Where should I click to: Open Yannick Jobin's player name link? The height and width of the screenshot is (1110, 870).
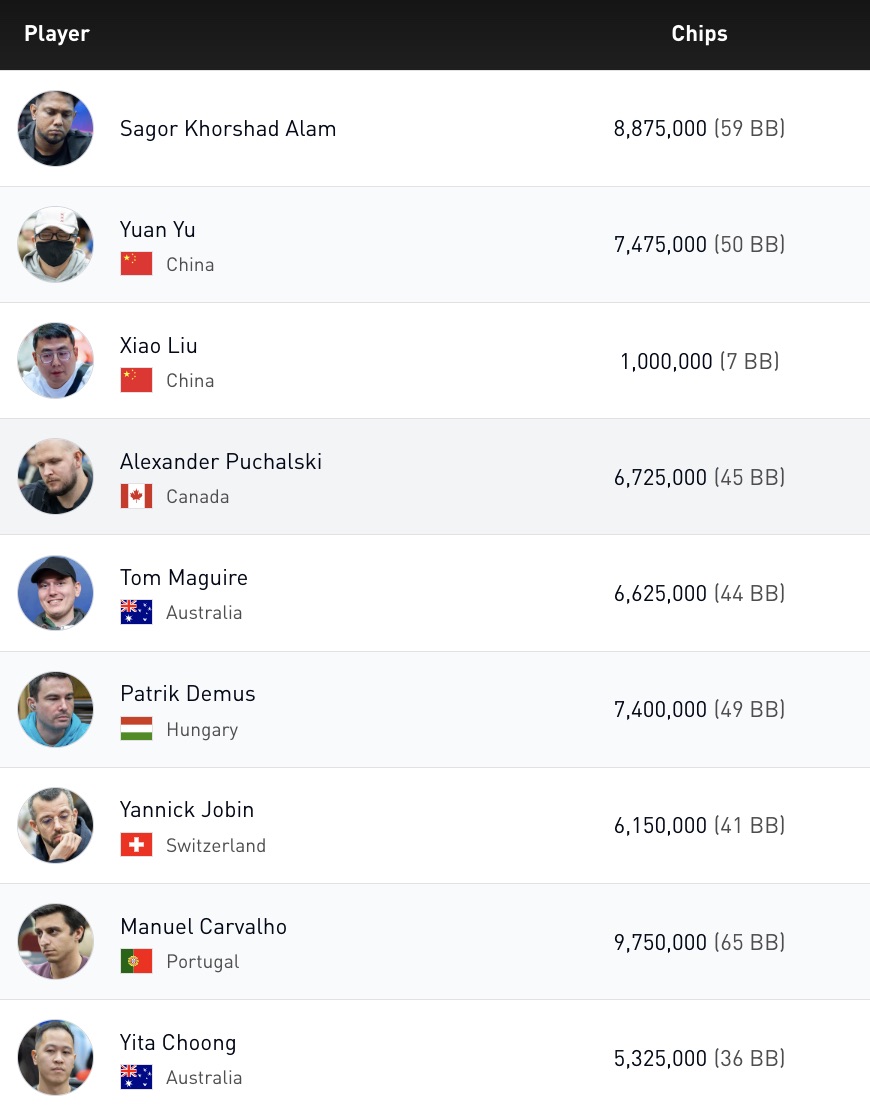click(187, 810)
